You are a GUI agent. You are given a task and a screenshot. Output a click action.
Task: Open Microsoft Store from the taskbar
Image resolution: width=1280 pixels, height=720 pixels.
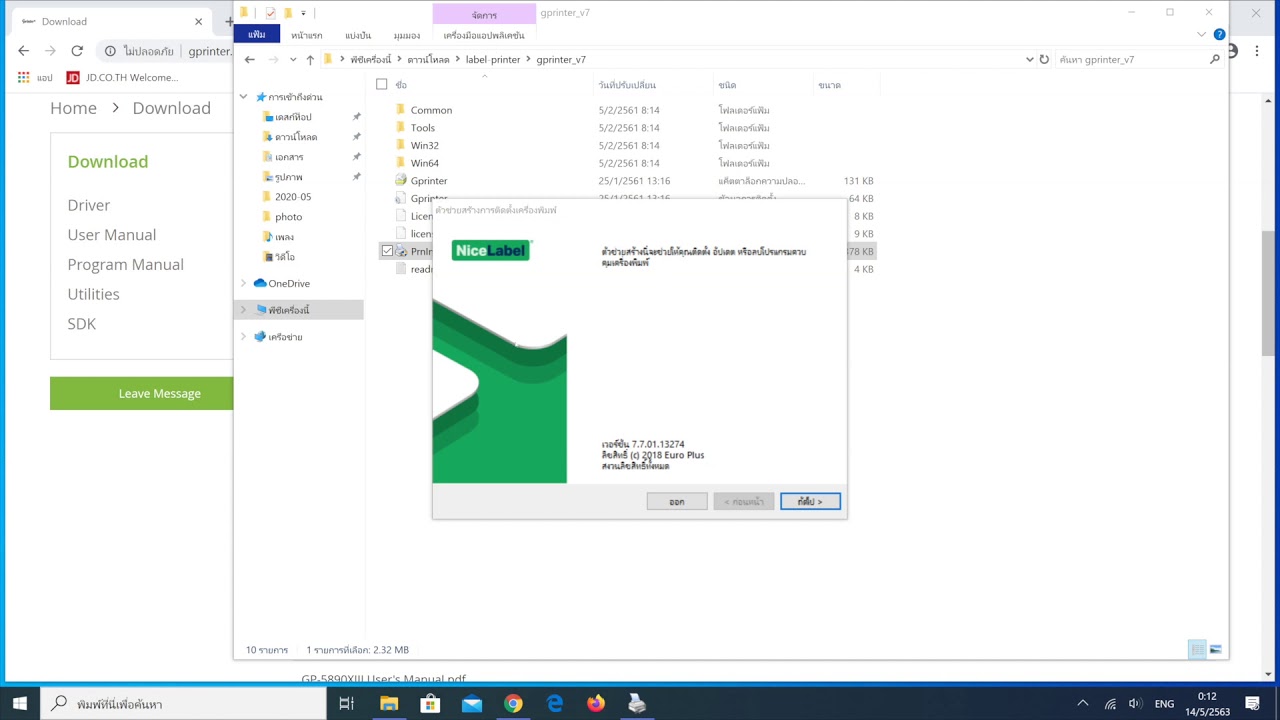430,704
